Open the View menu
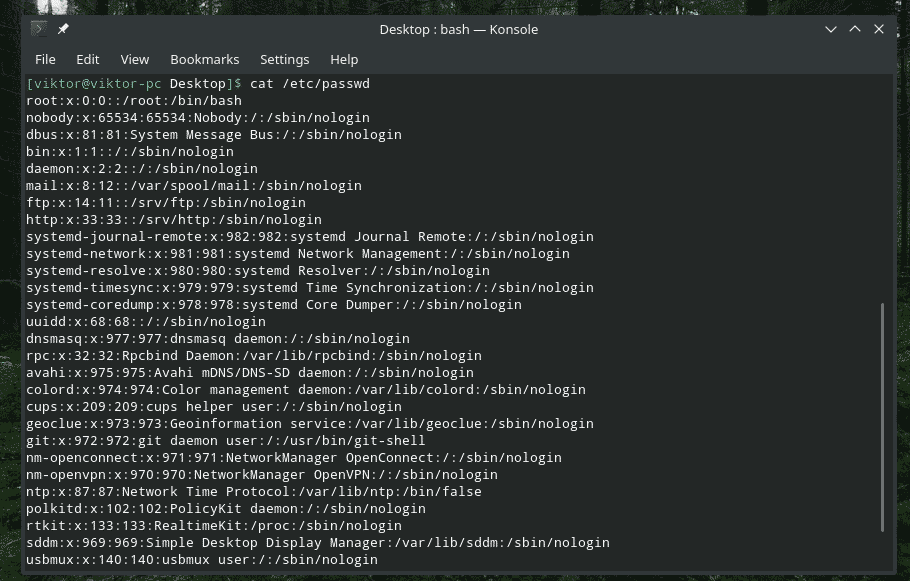Screen dimensions: 910x581 (135, 59)
